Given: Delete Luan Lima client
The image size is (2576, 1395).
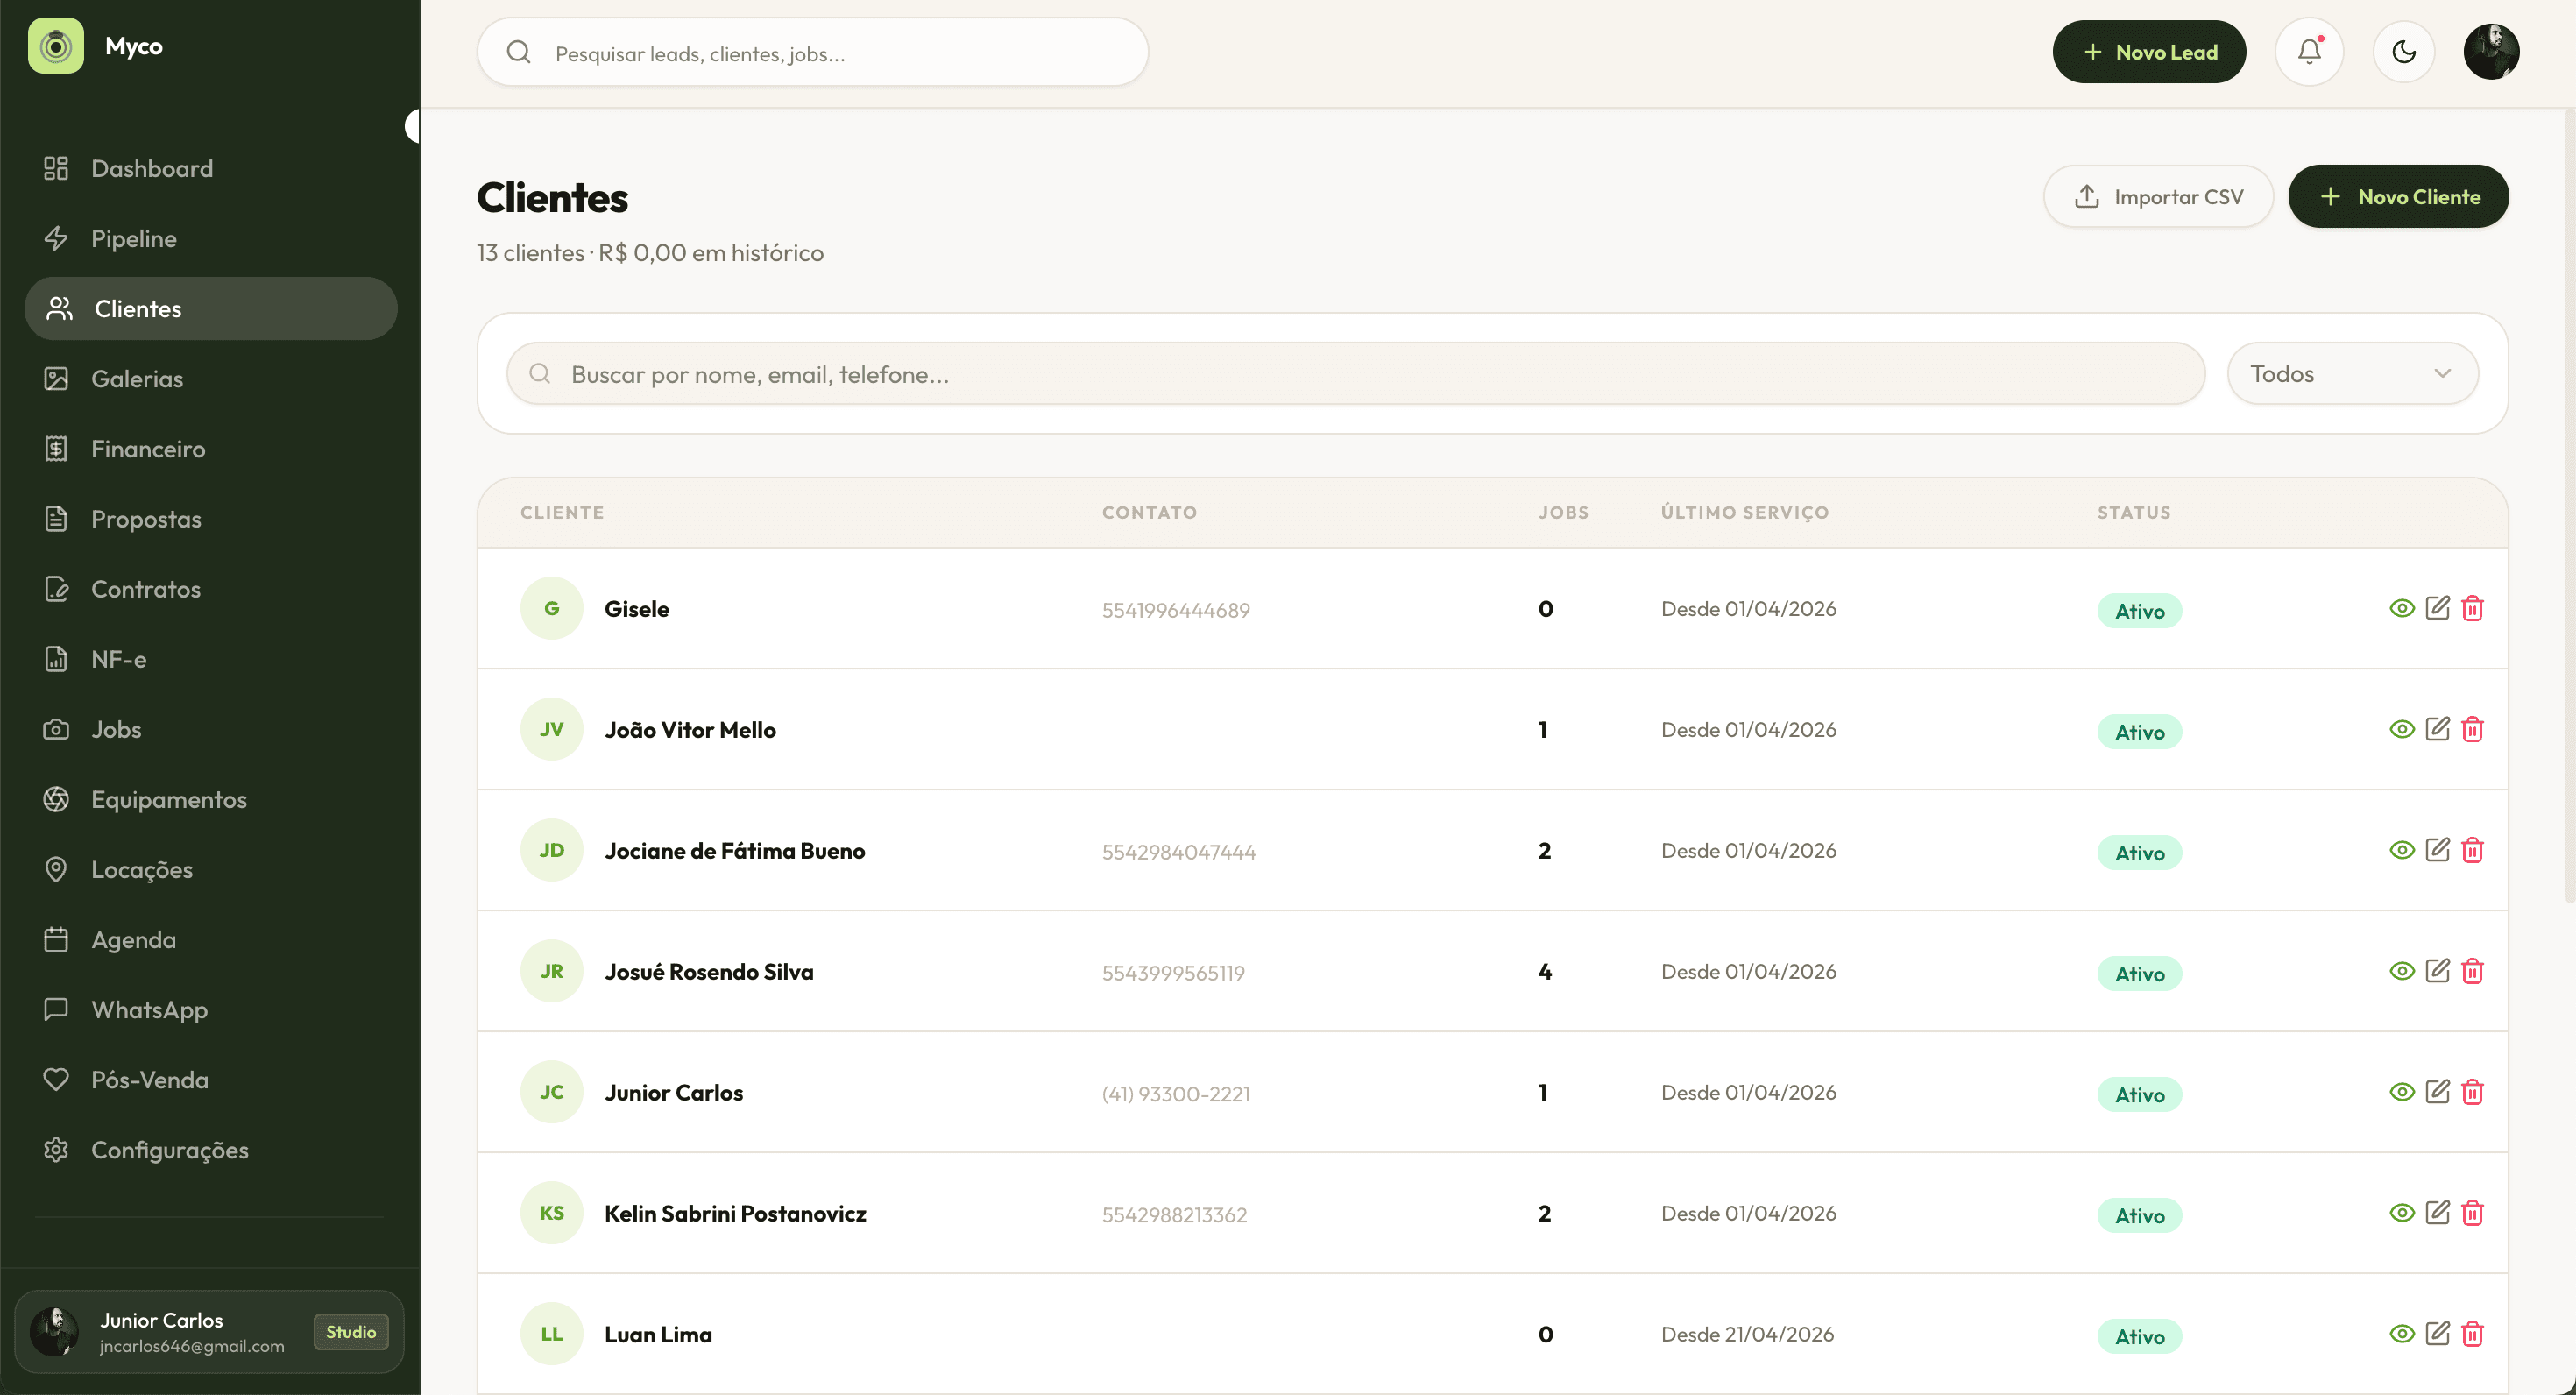Looking at the screenshot, I should click(x=2473, y=1334).
